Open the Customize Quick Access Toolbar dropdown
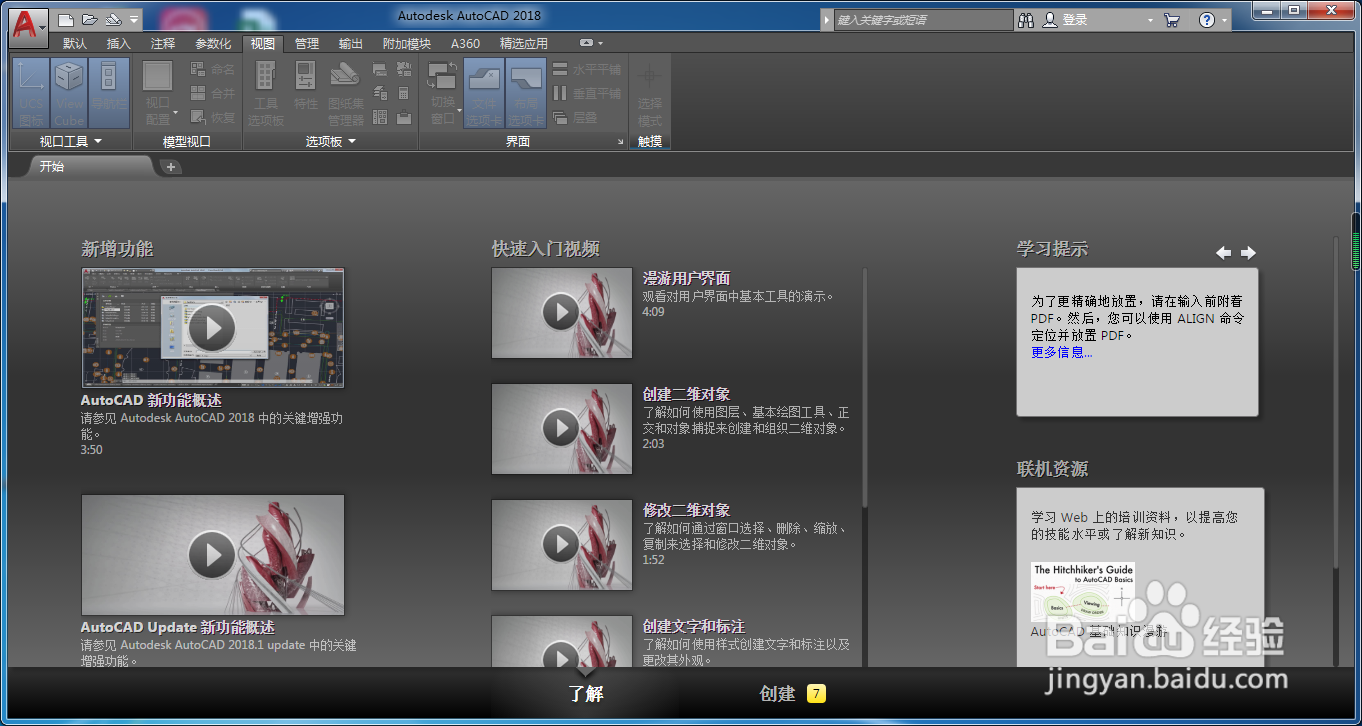The width and height of the screenshot is (1362, 726). (x=134, y=19)
